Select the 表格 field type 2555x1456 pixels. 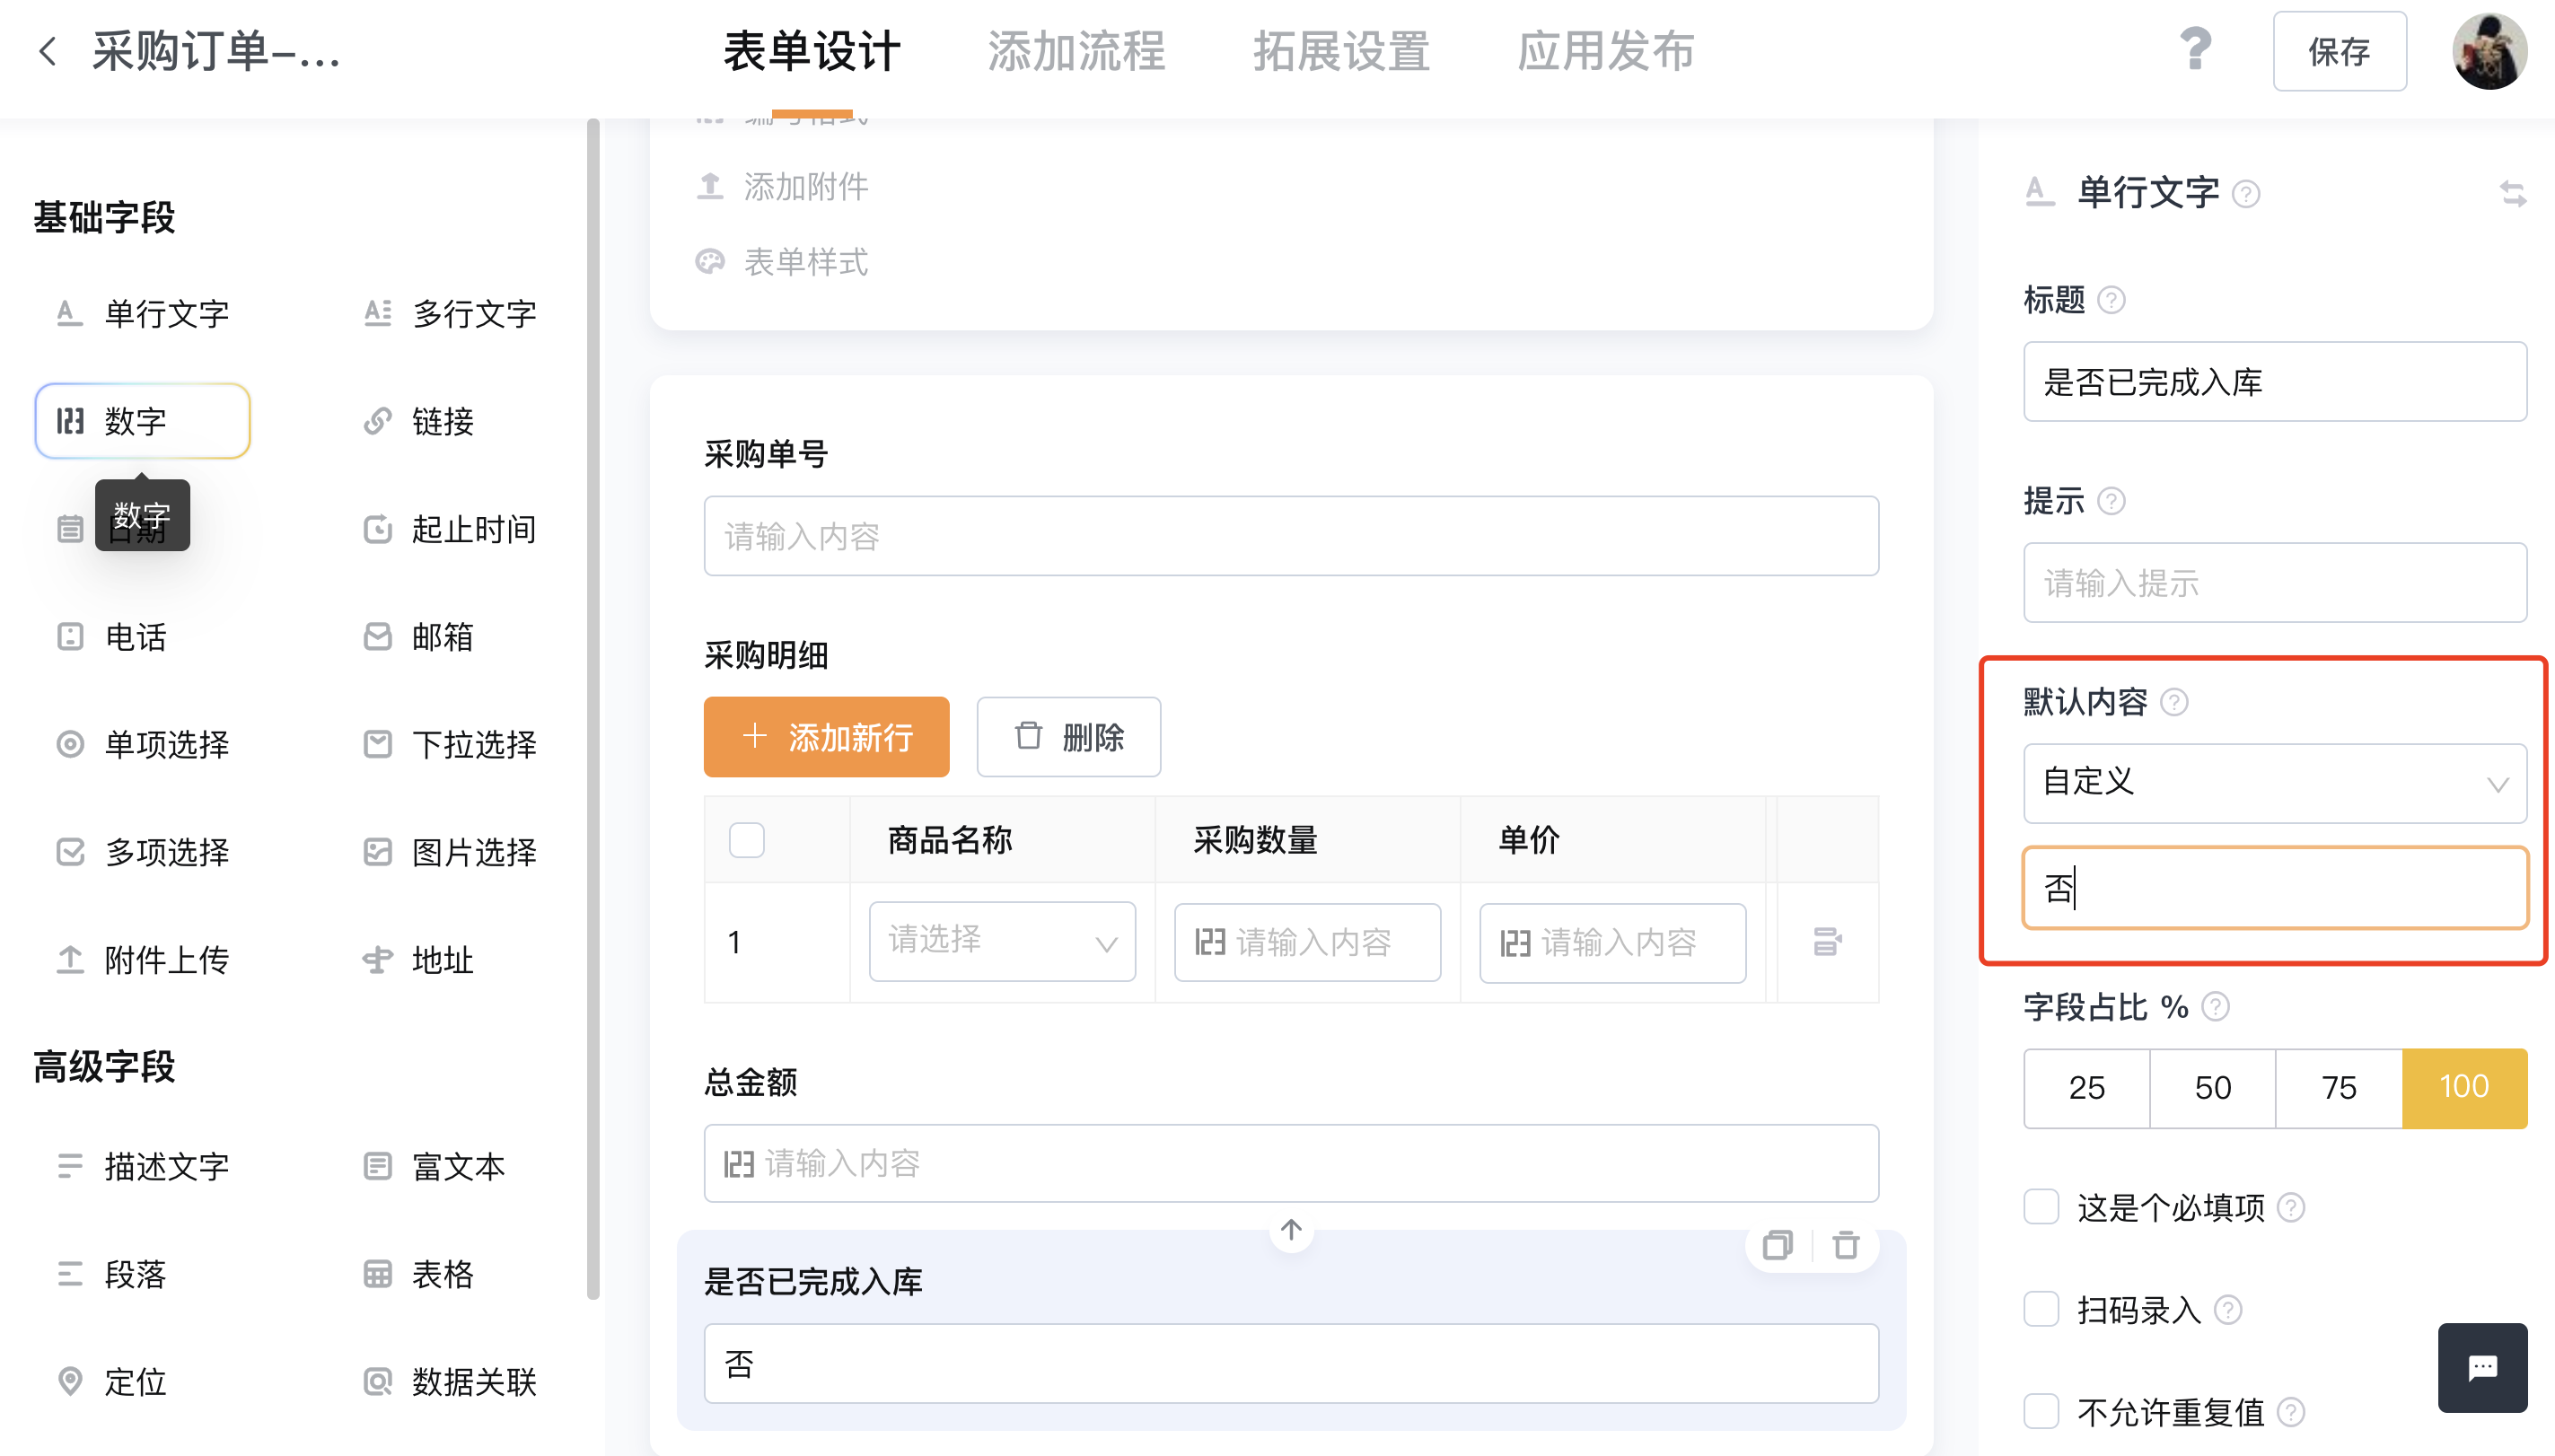[449, 1274]
